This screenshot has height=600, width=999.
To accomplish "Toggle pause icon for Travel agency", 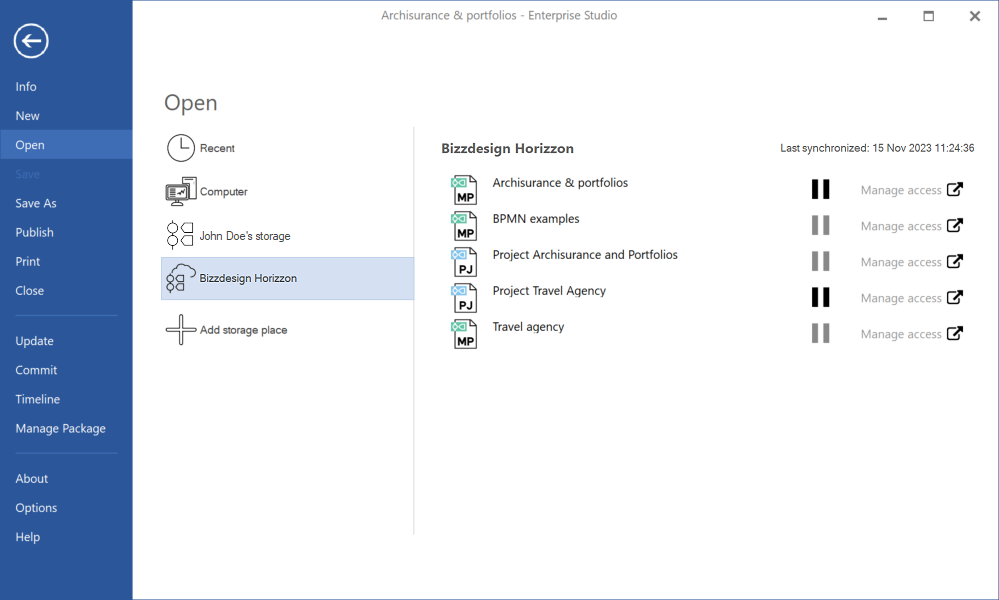I will point(820,334).
